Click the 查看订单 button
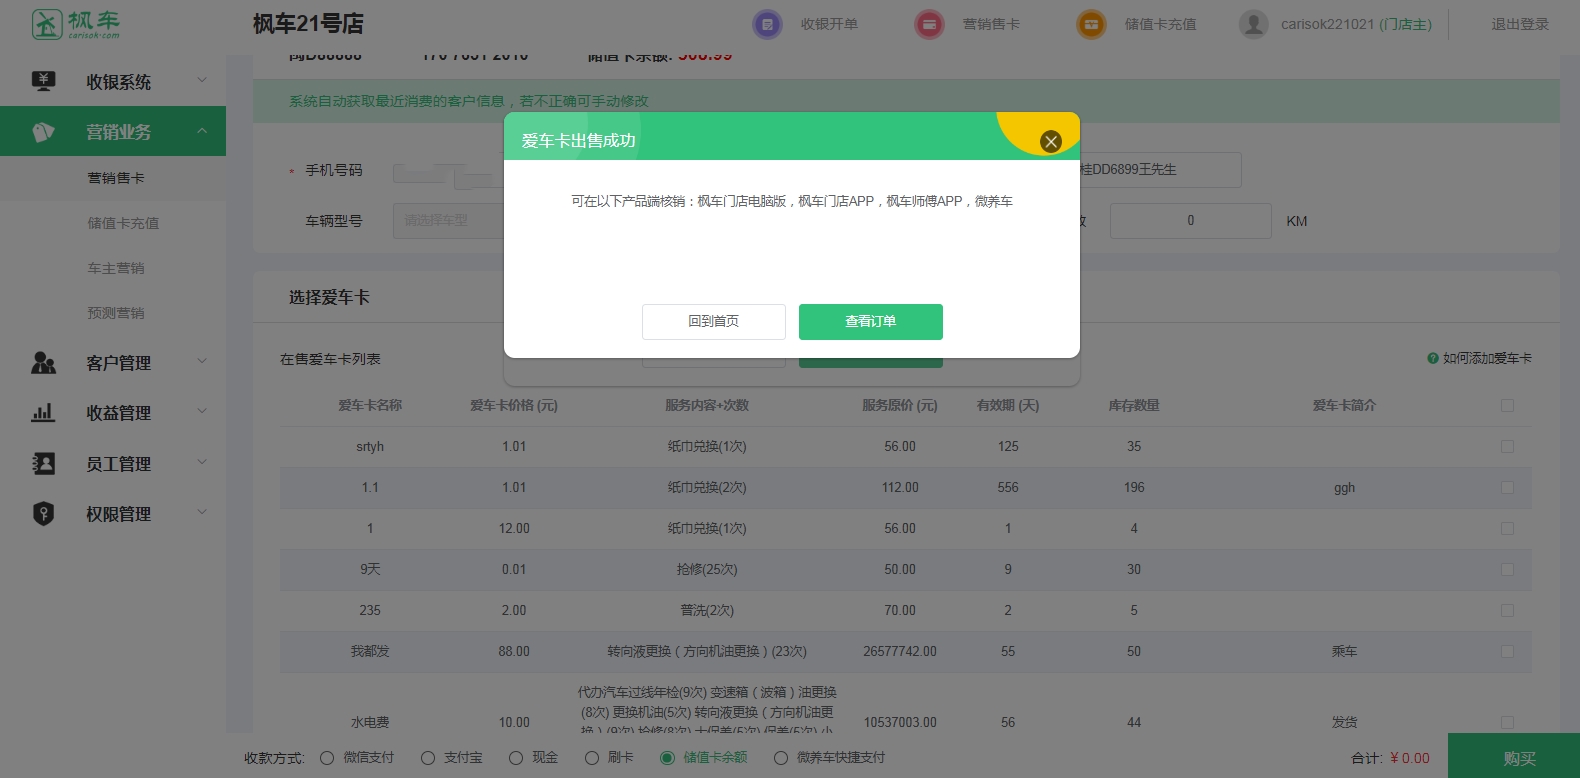Screen dimensions: 1580x778 click(870, 322)
